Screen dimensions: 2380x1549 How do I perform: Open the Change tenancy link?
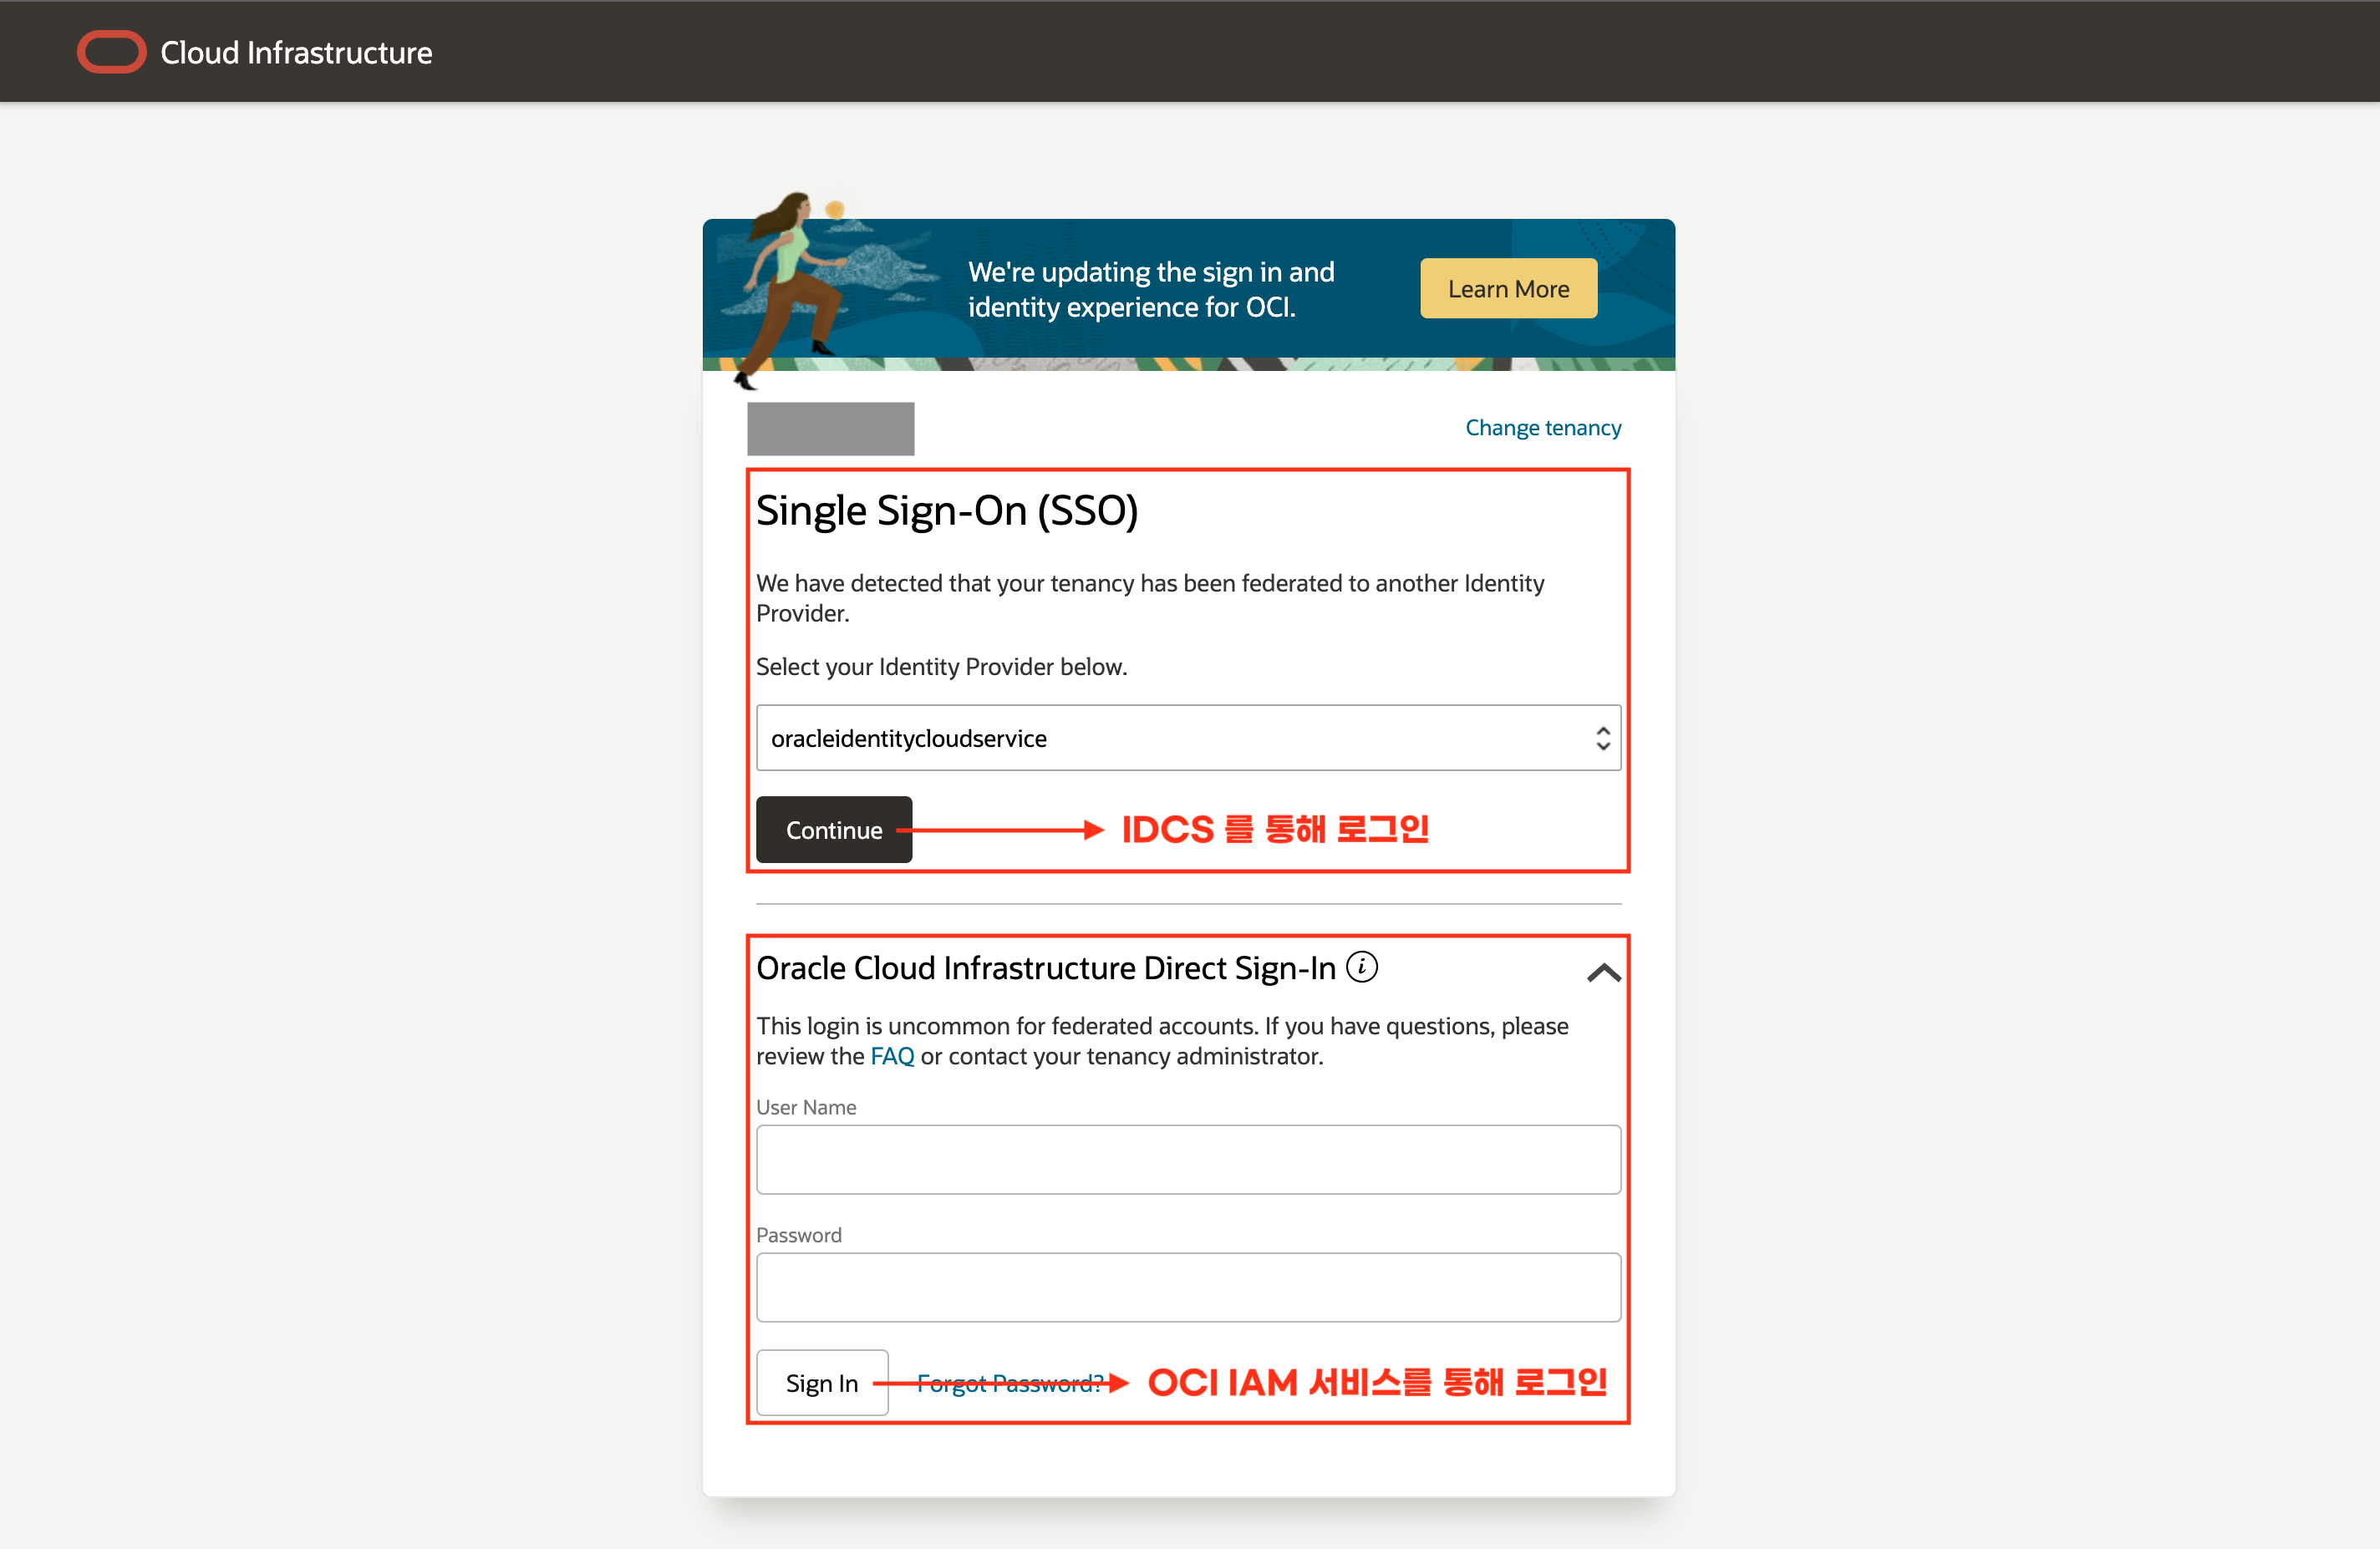coord(1543,428)
